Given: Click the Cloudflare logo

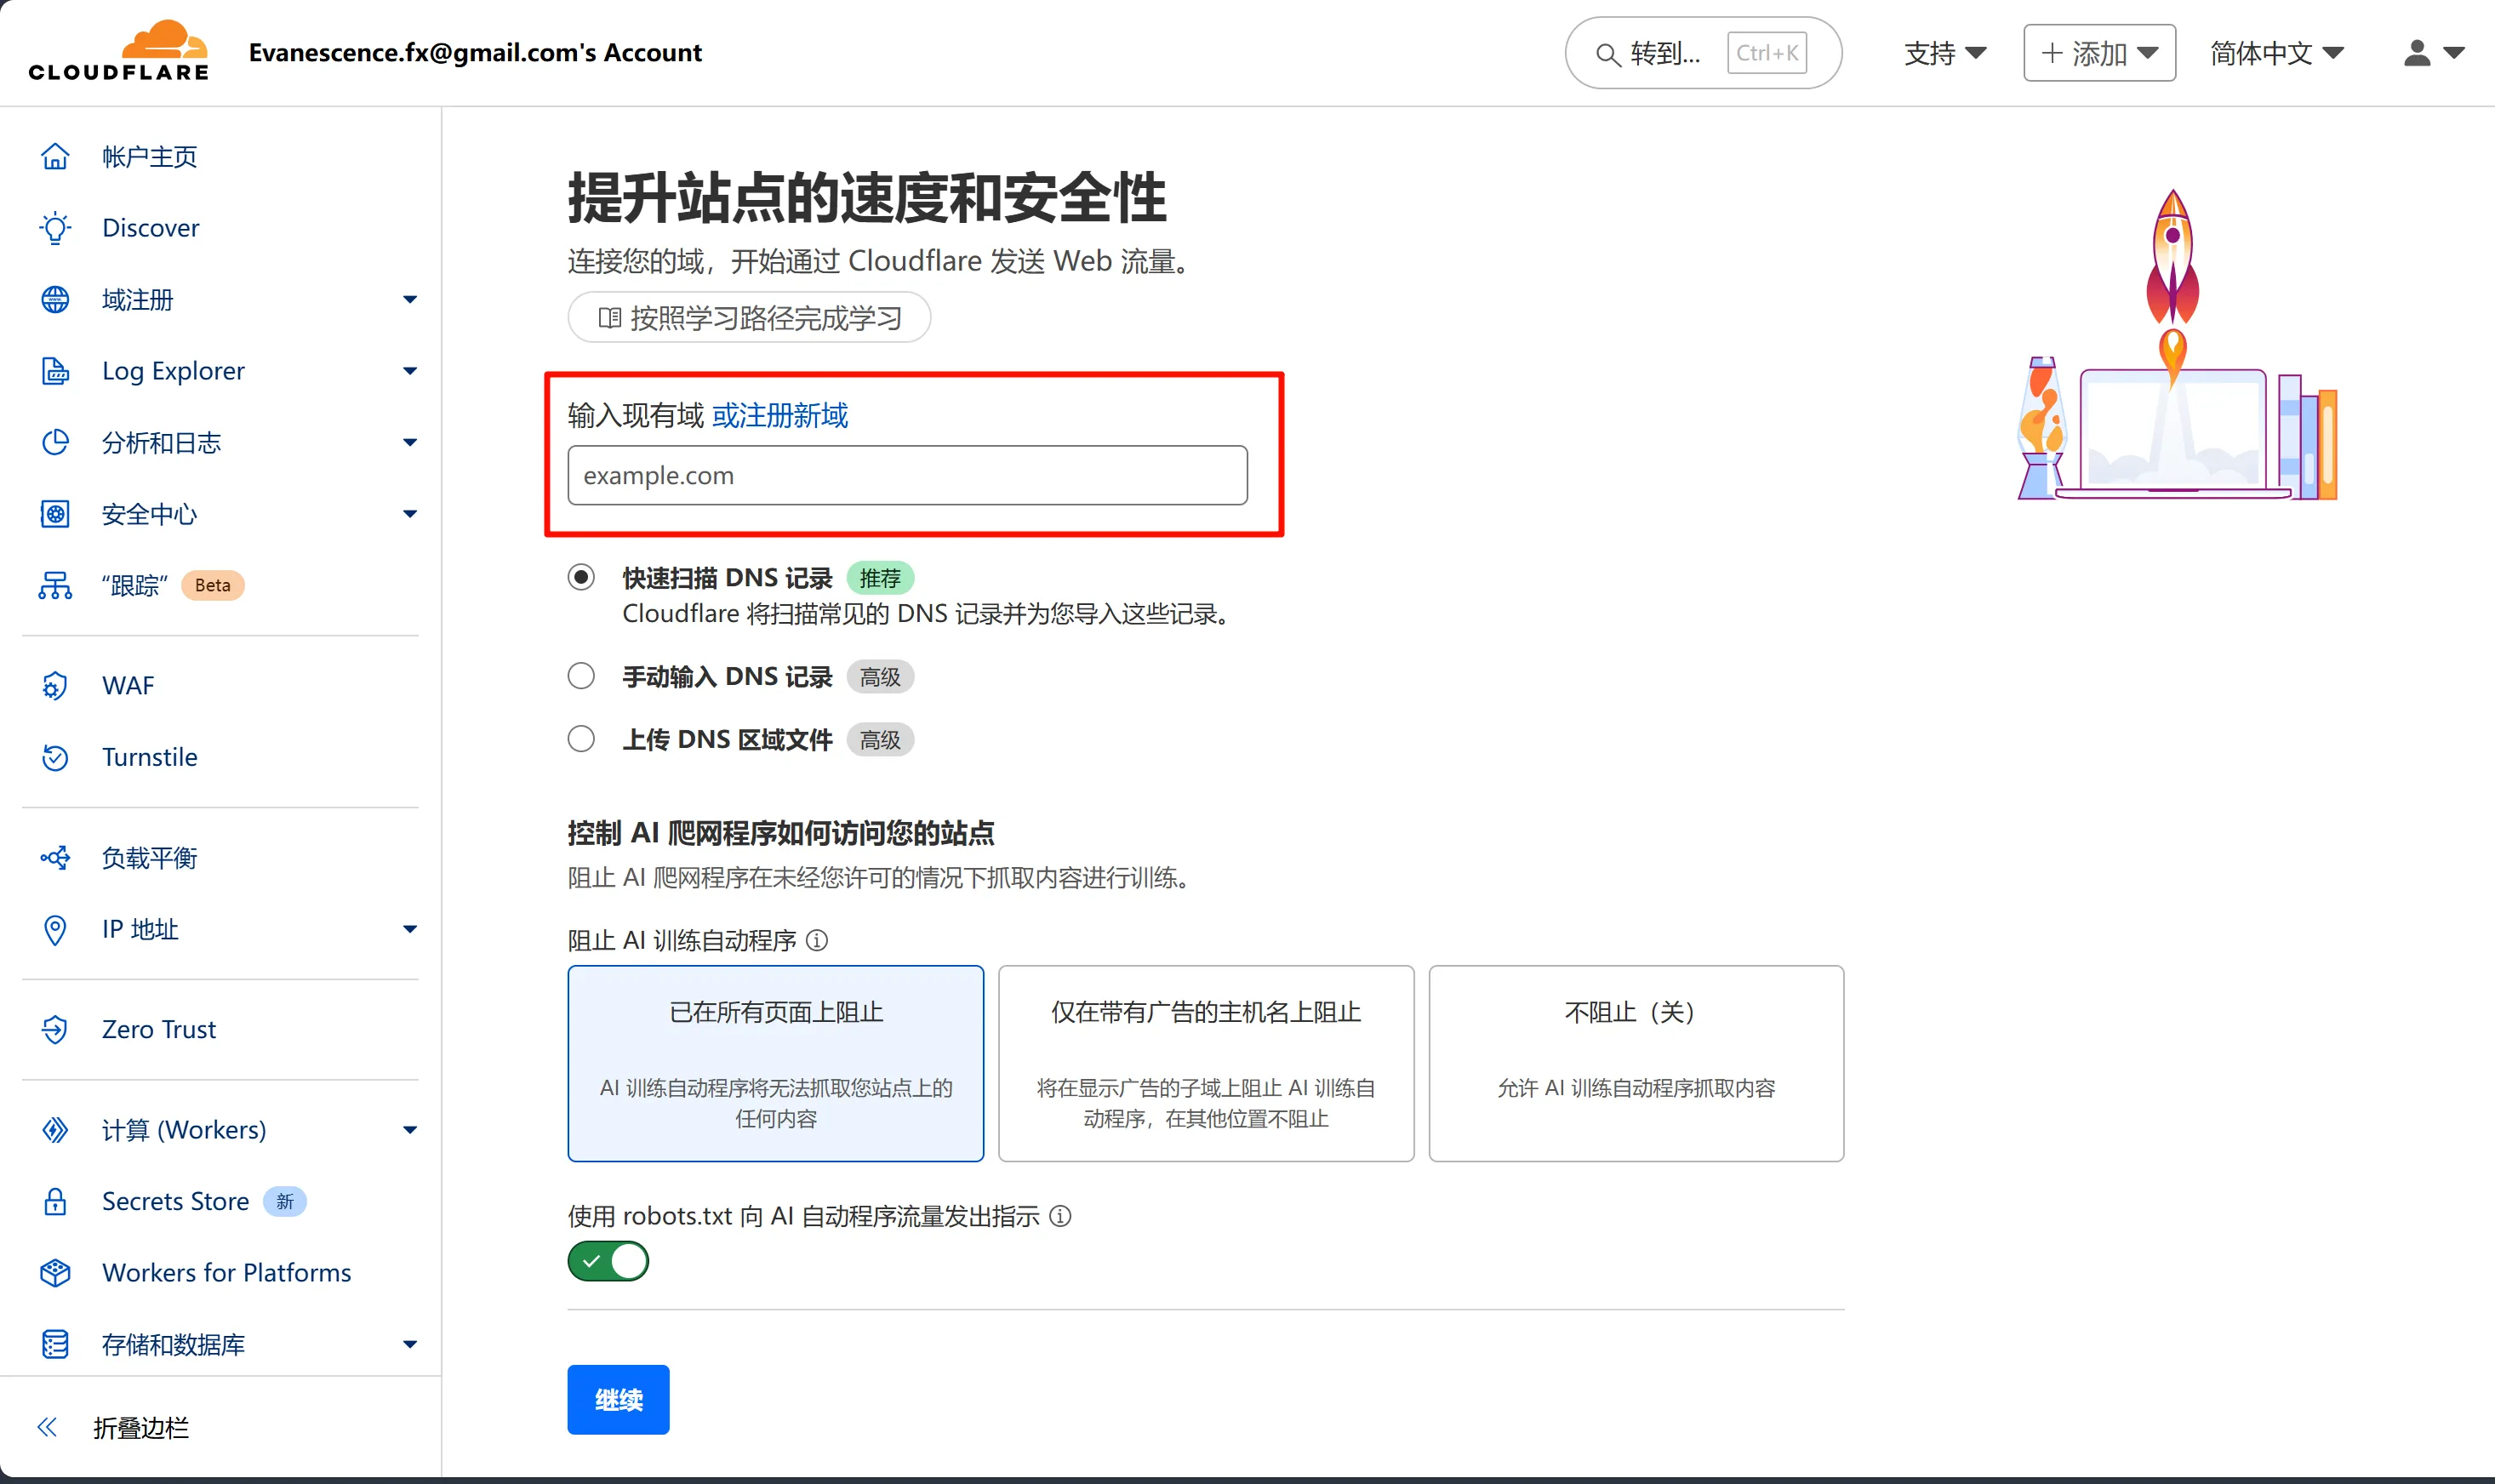Looking at the screenshot, I should coord(119,51).
